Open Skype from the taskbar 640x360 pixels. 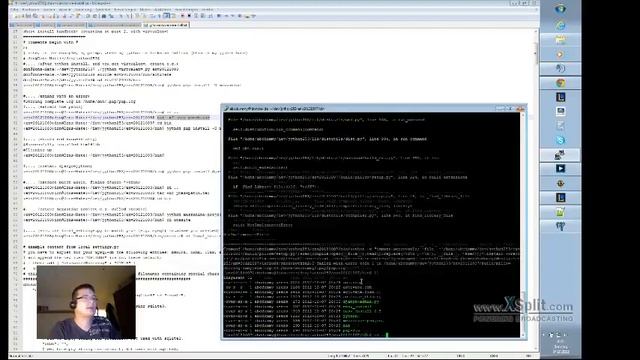[x=560, y=140]
